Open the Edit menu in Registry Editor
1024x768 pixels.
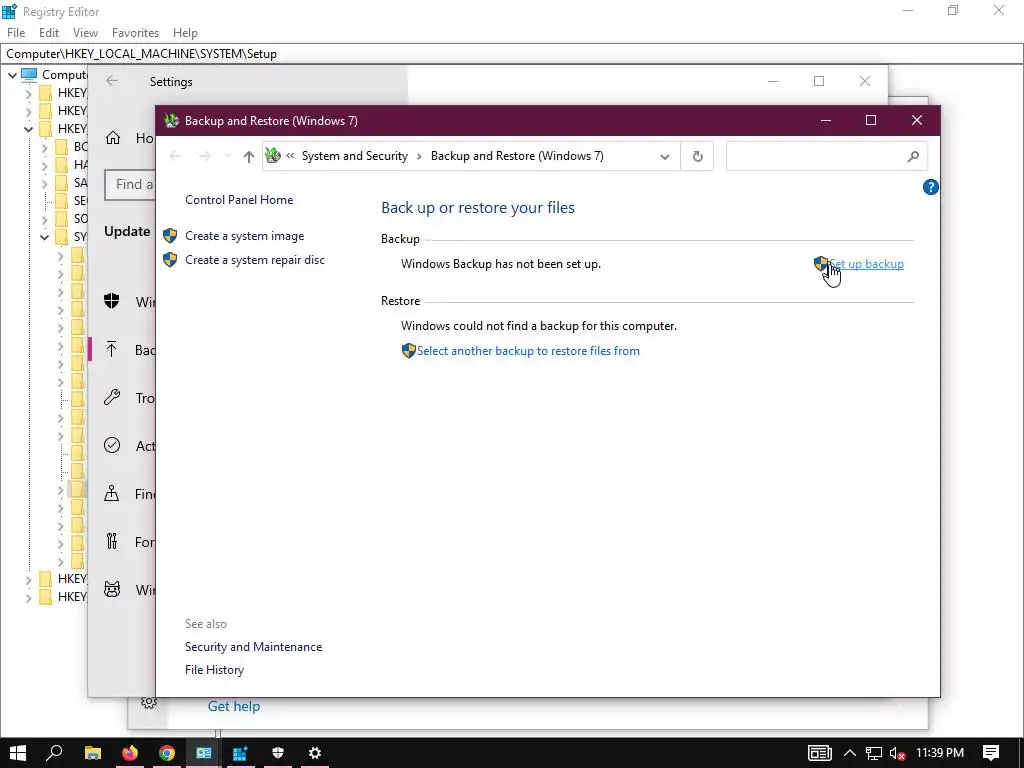(49, 33)
